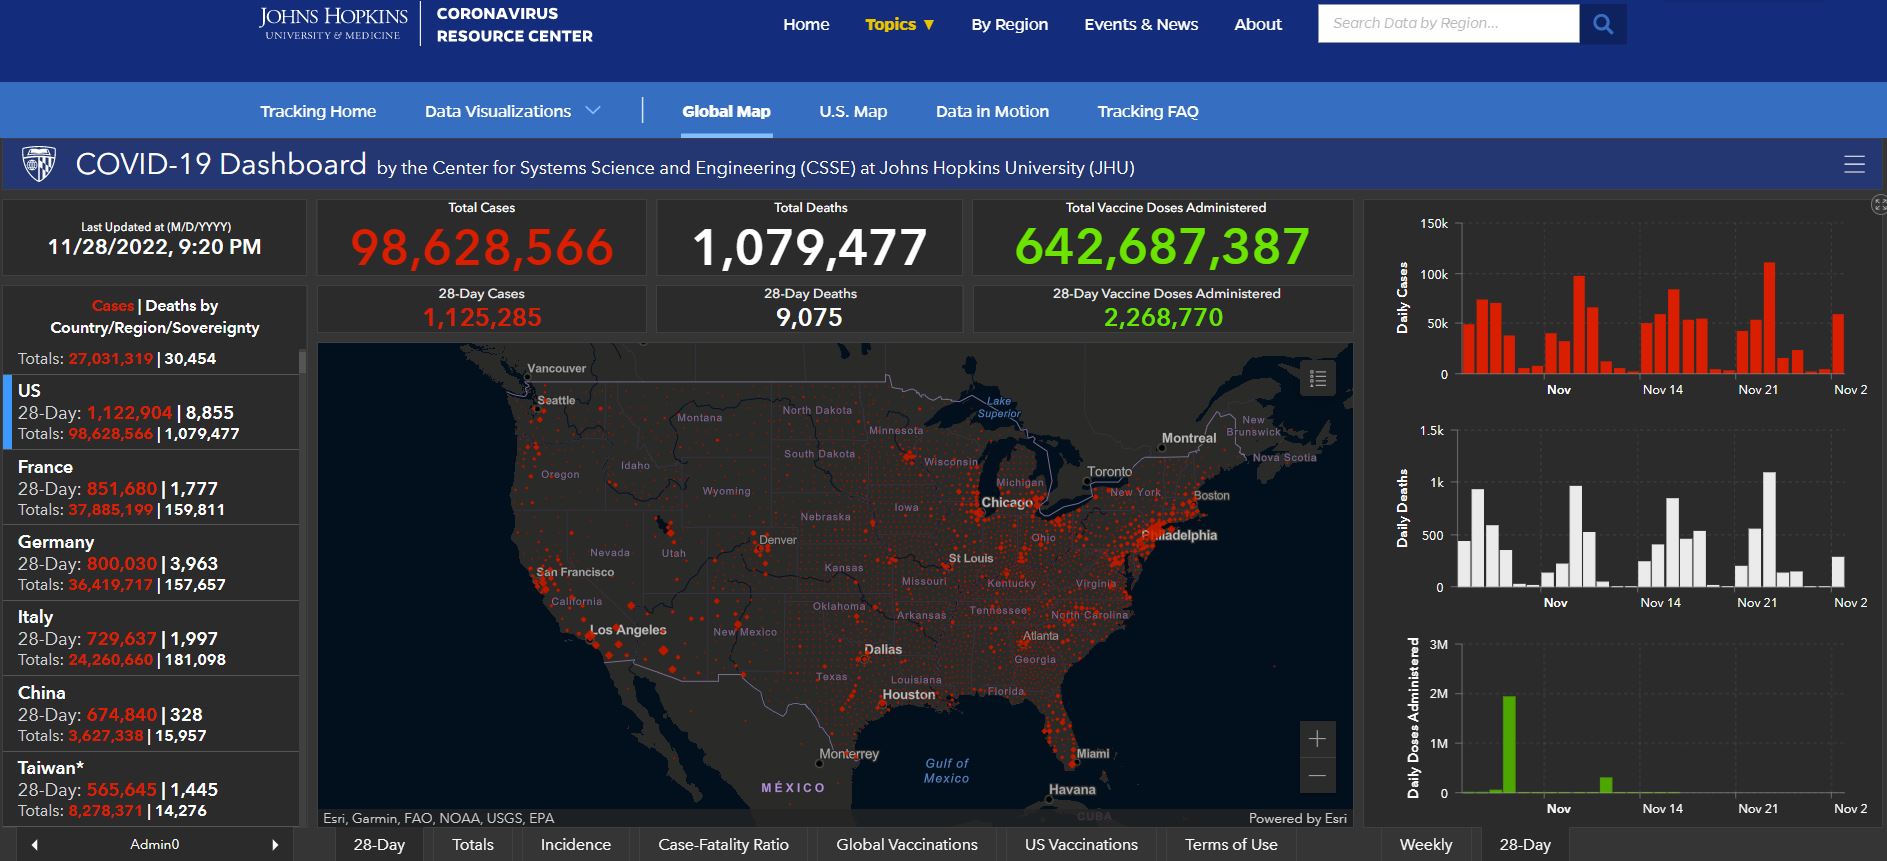Switch charts to 28-Day view

(1525, 845)
